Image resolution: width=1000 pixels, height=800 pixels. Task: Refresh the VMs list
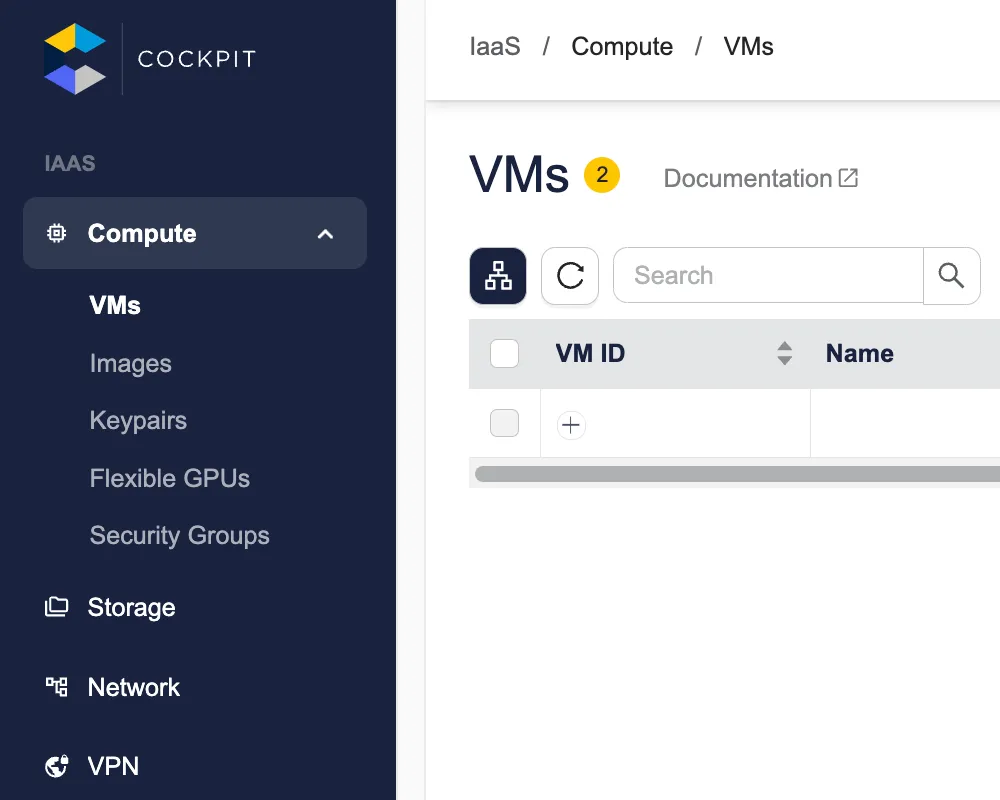570,276
